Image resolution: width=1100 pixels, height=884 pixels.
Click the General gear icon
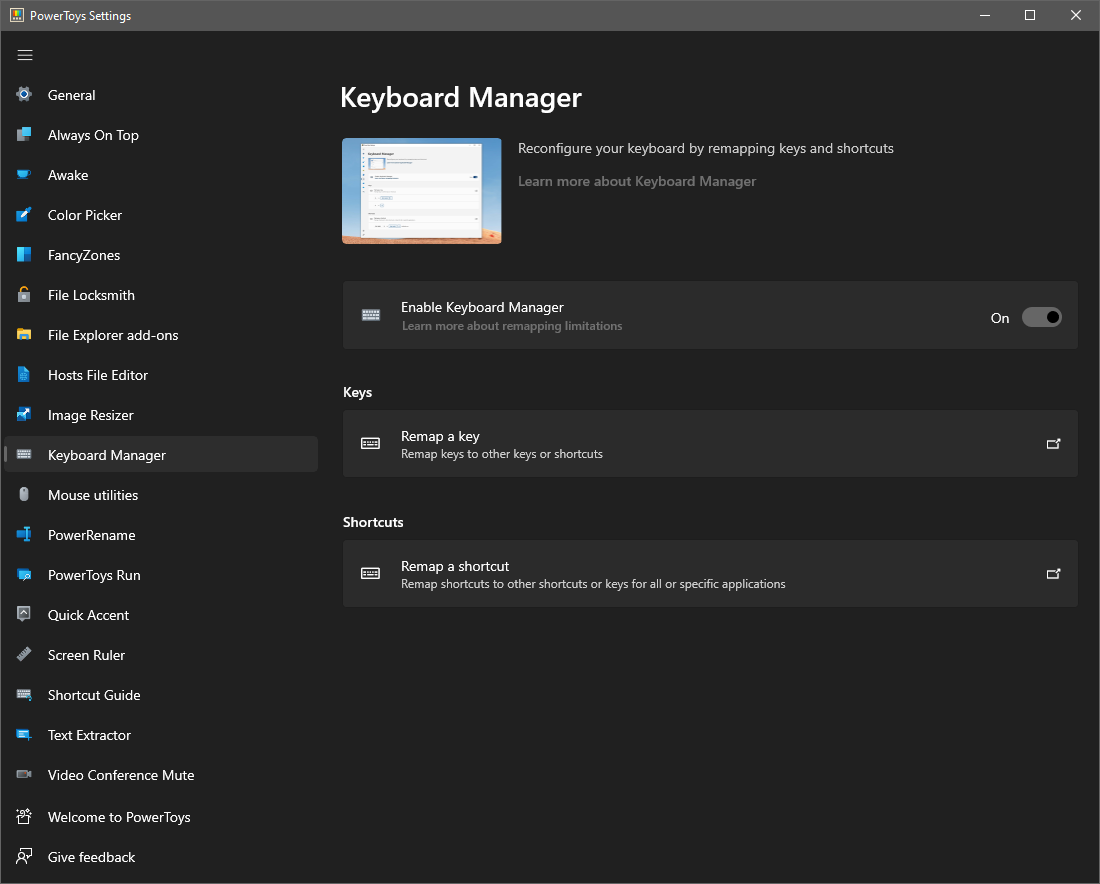click(x=24, y=95)
